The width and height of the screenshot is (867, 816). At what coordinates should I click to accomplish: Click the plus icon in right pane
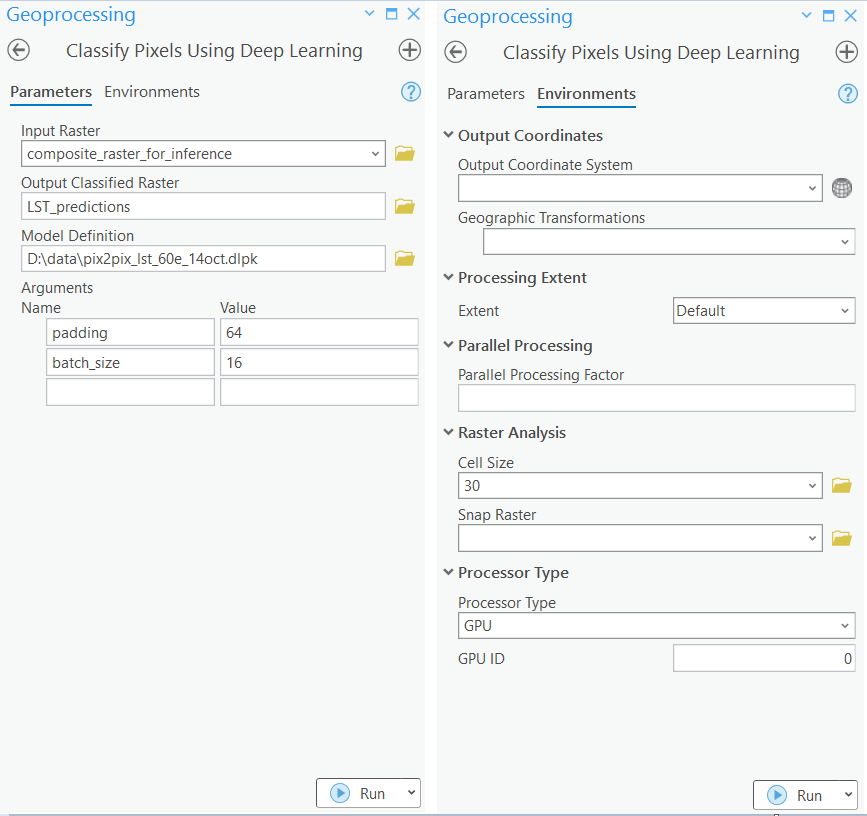[x=846, y=52]
